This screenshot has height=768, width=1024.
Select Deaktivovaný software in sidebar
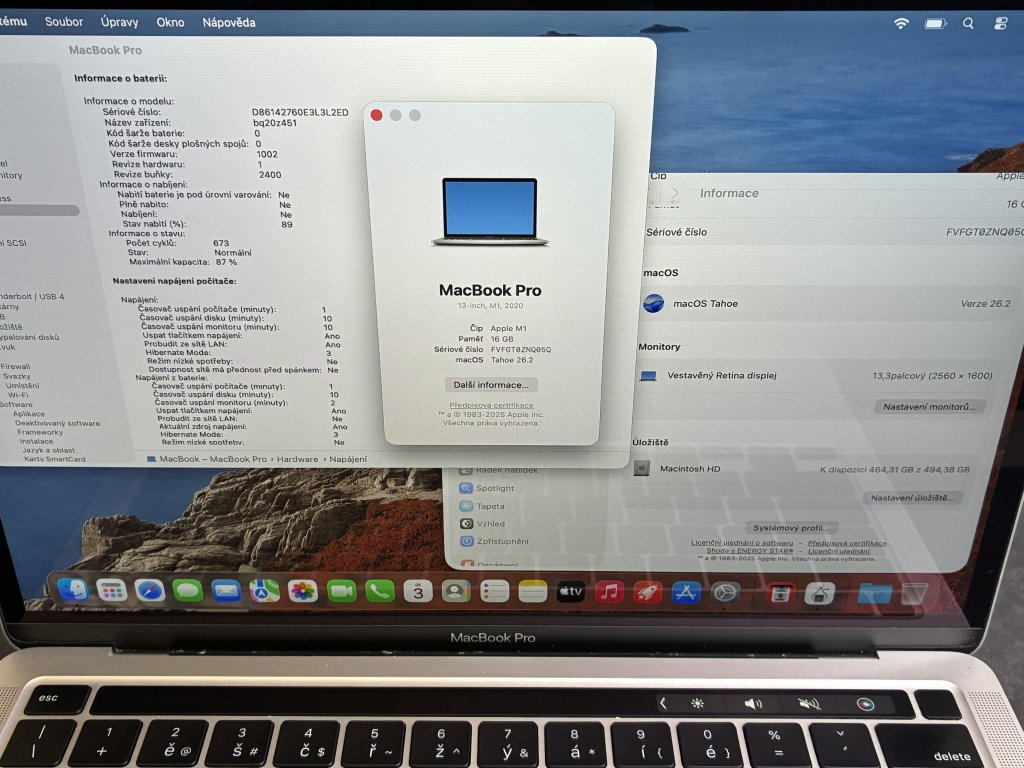click(x=57, y=423)
